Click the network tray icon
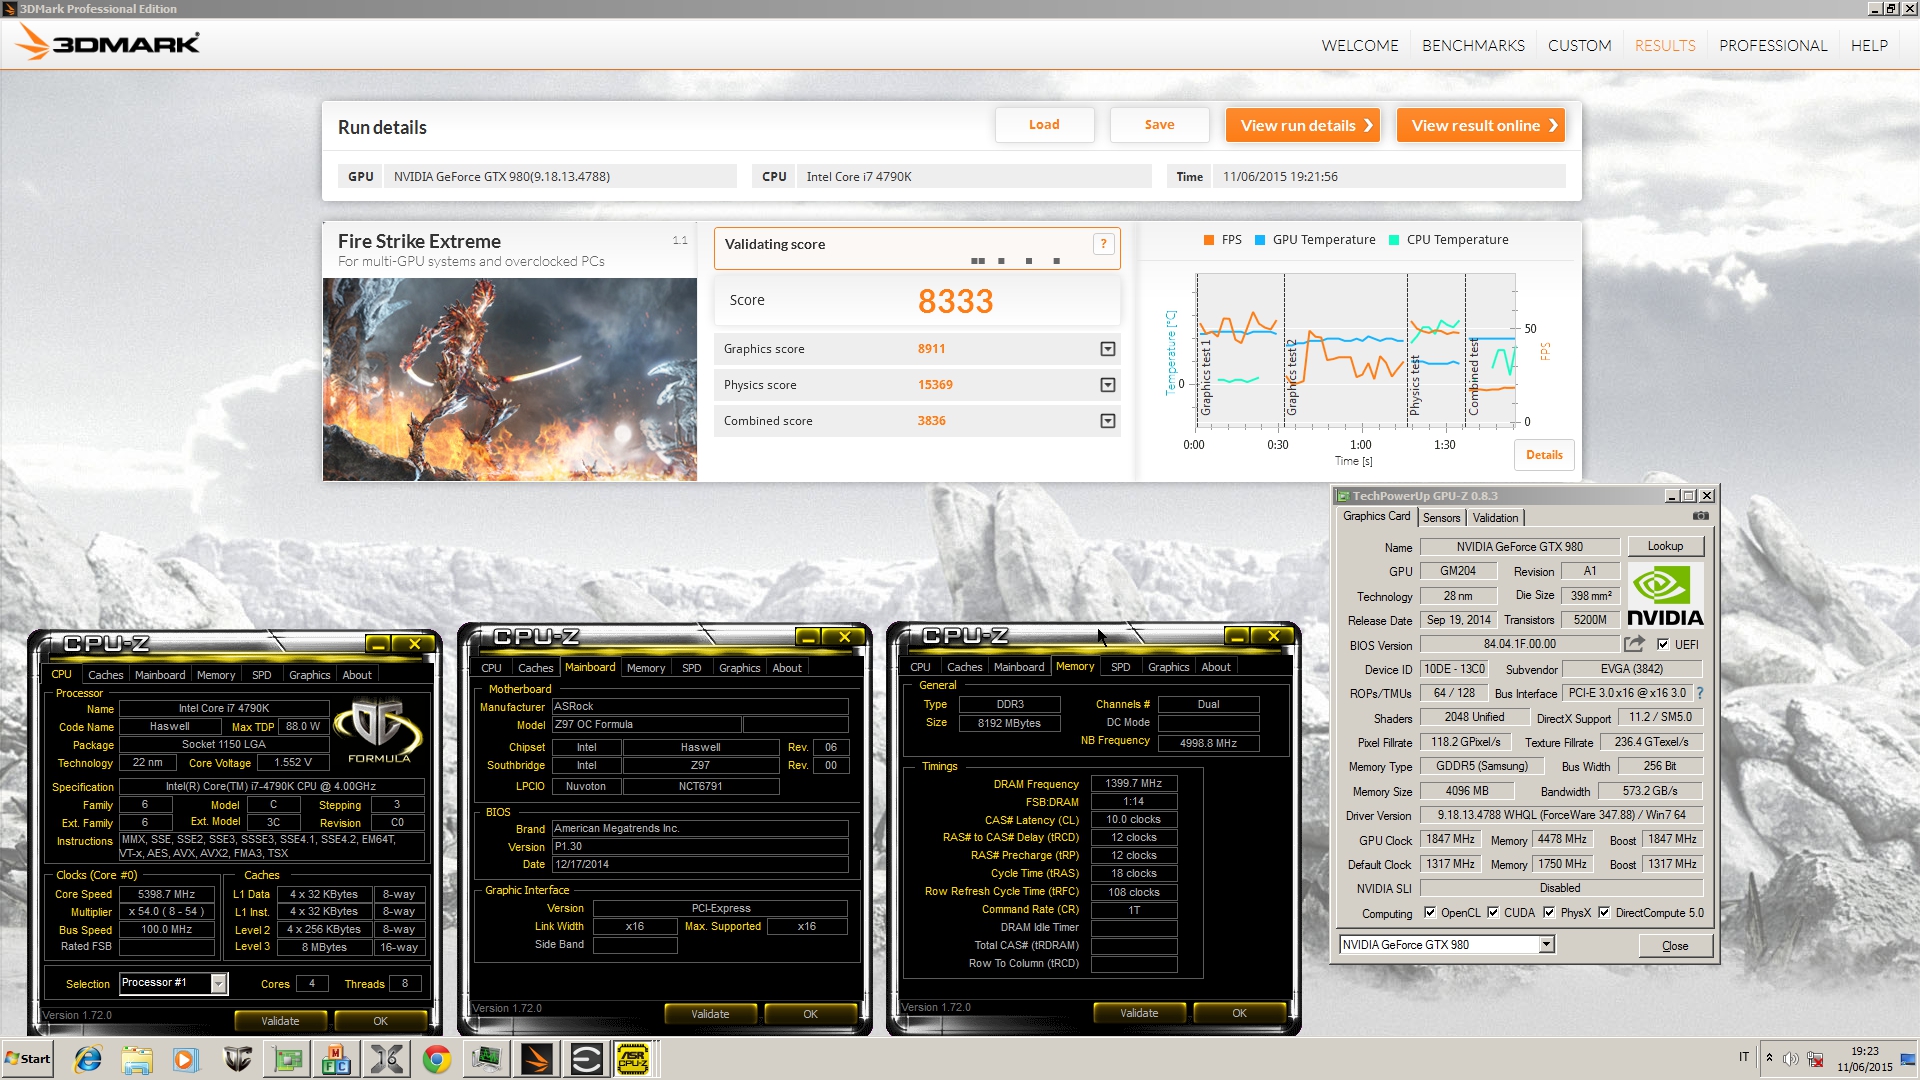Viewport: 1920px width, 1080px height. (1815, 1059)
